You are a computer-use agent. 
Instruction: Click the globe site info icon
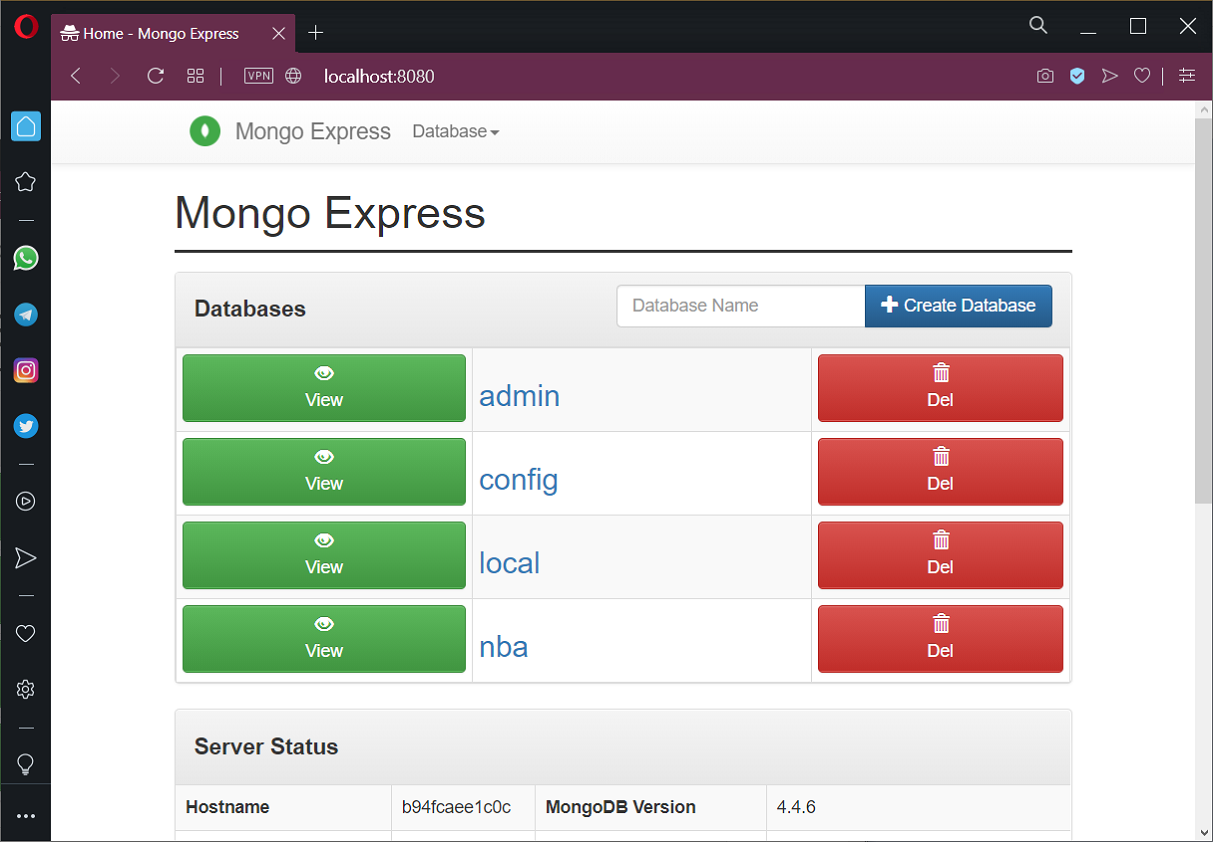pyautogui.click(x=293, y=76)
